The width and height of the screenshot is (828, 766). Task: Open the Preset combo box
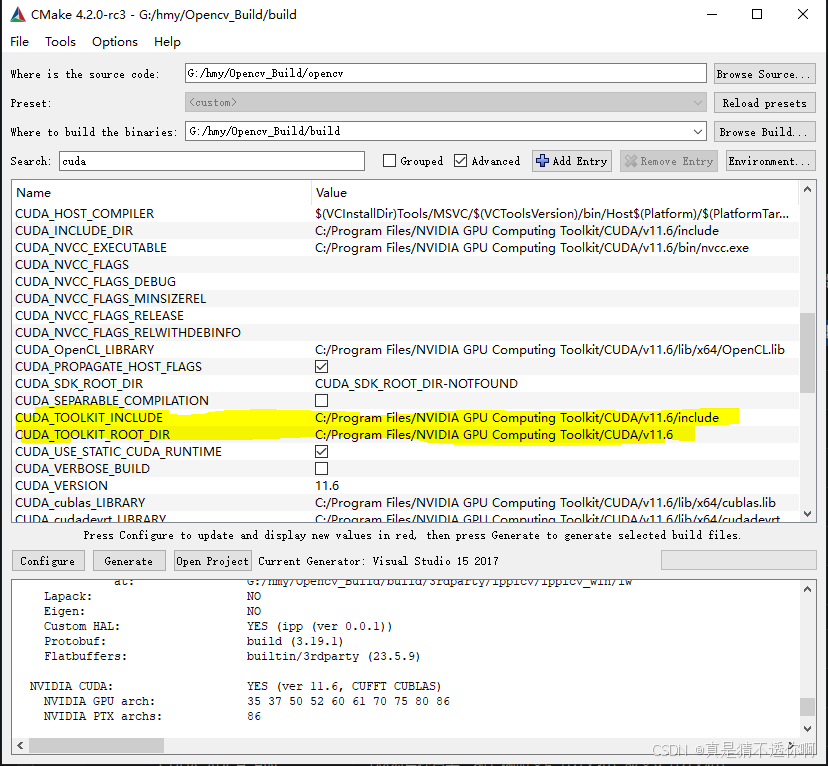446,102
